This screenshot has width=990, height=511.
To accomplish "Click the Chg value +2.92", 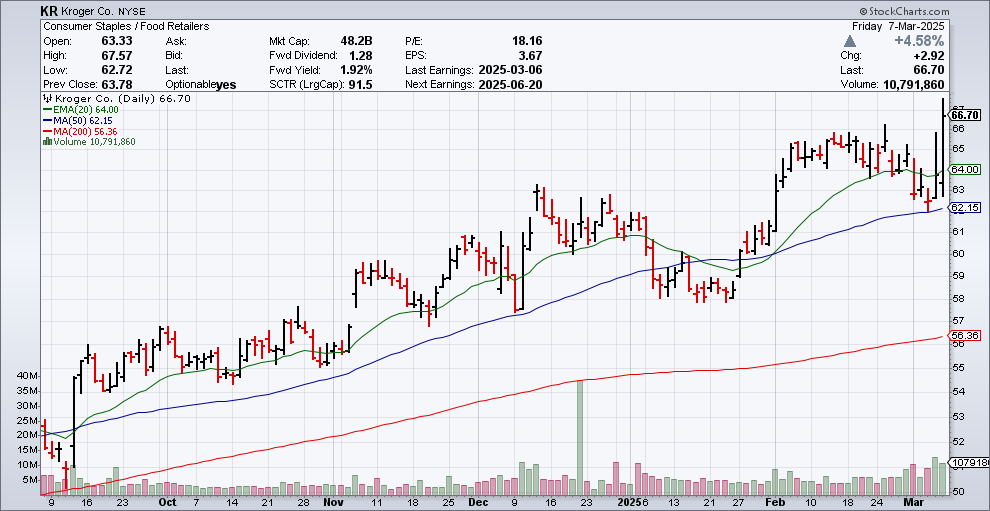I will pos(929,56).
